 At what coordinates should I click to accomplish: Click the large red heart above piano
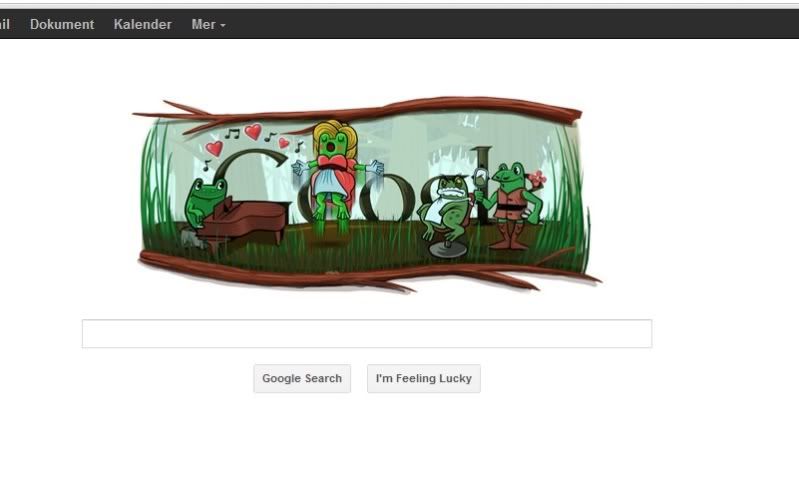(x=253, y=132)
